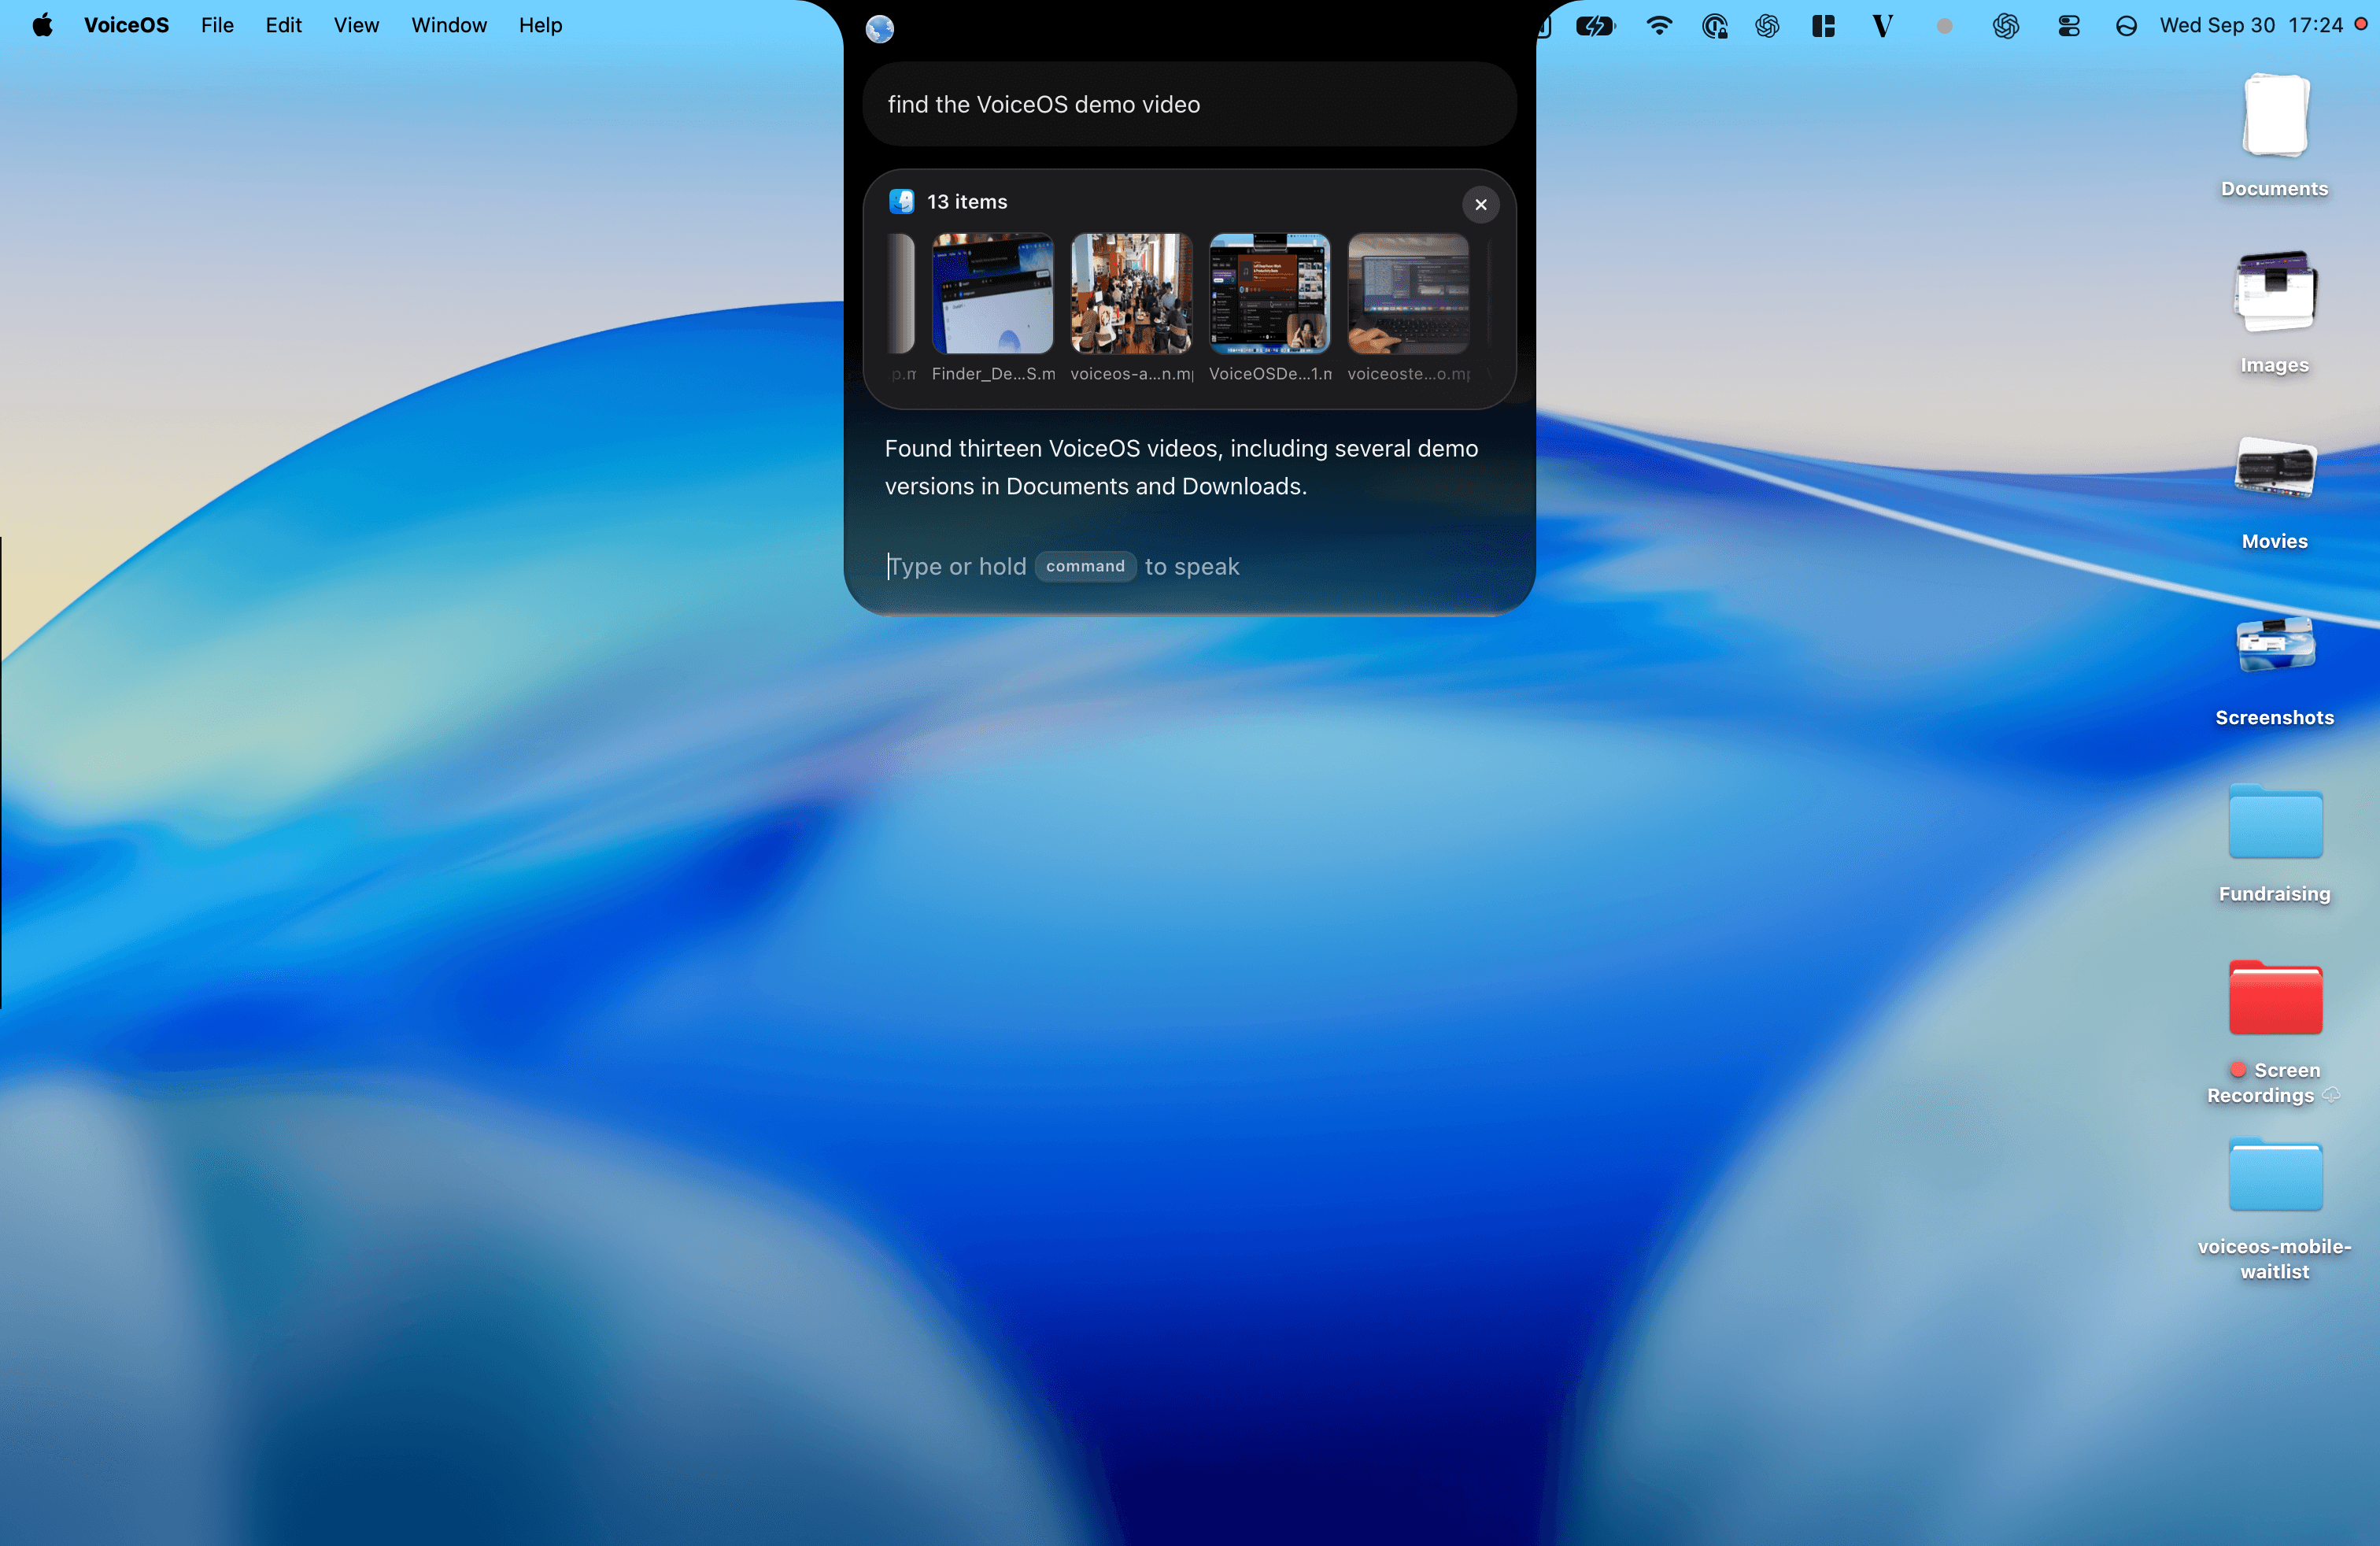Open the Documents stack on desktop

tap(2274, 135)
